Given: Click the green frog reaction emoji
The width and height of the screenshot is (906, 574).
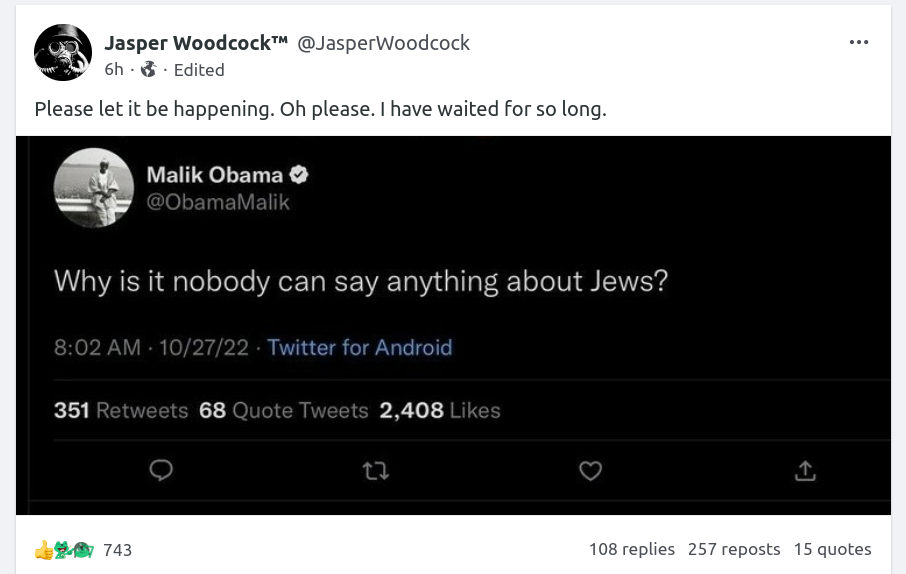Looking at the screenshot, I should [x=62, y=549].
